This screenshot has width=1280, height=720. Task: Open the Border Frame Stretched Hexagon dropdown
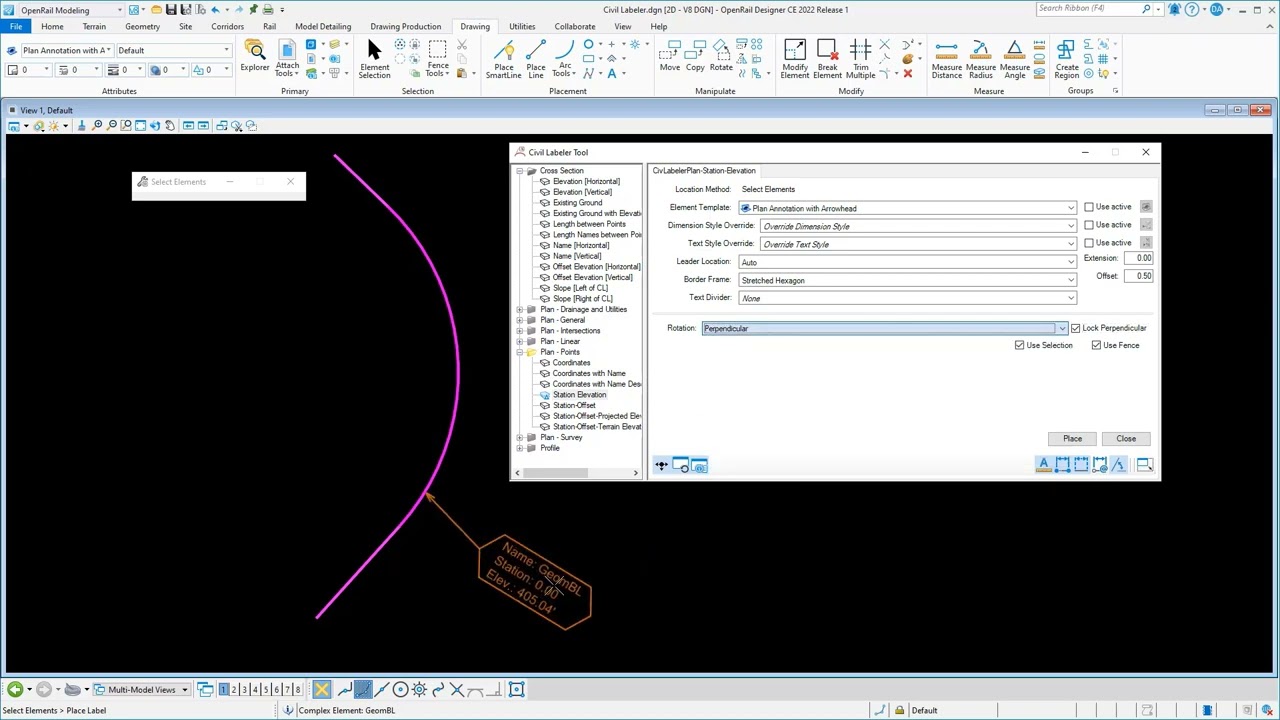click(x=907, y=280)
